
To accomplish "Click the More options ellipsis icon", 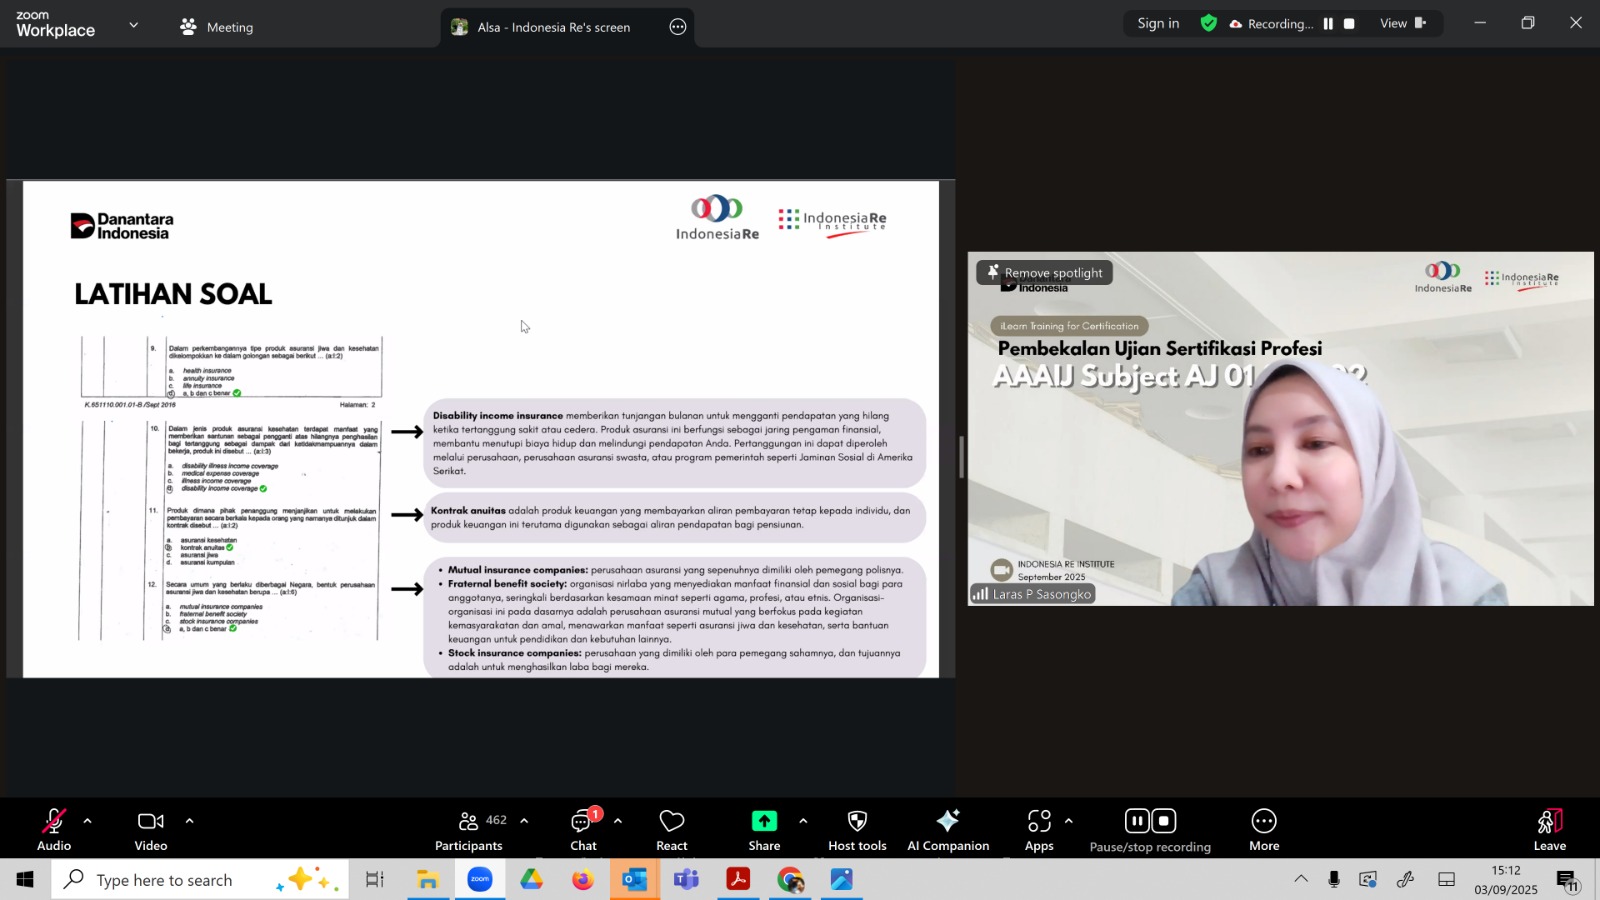I will 1263,829.
